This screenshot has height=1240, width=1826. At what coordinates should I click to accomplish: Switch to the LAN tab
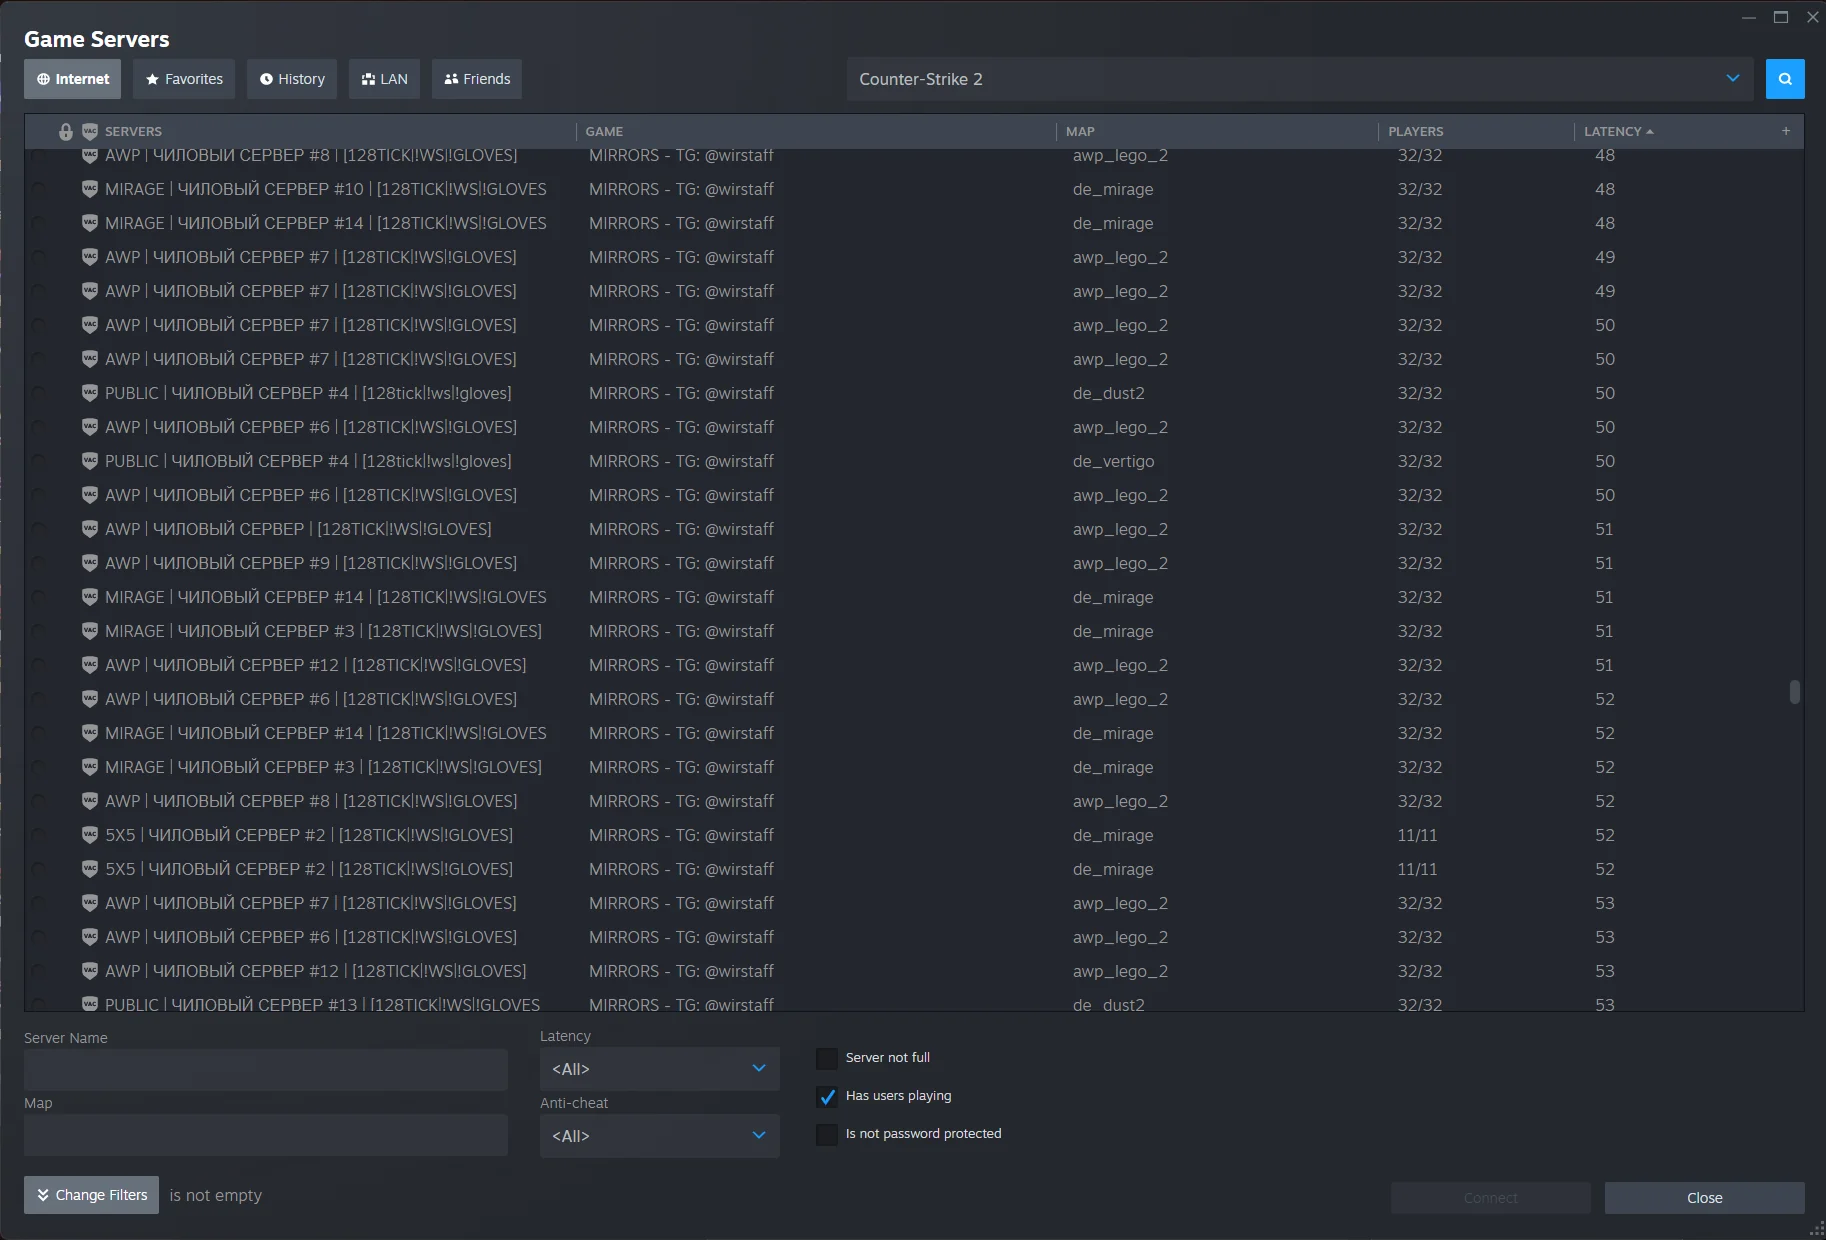tap(384, 79)
